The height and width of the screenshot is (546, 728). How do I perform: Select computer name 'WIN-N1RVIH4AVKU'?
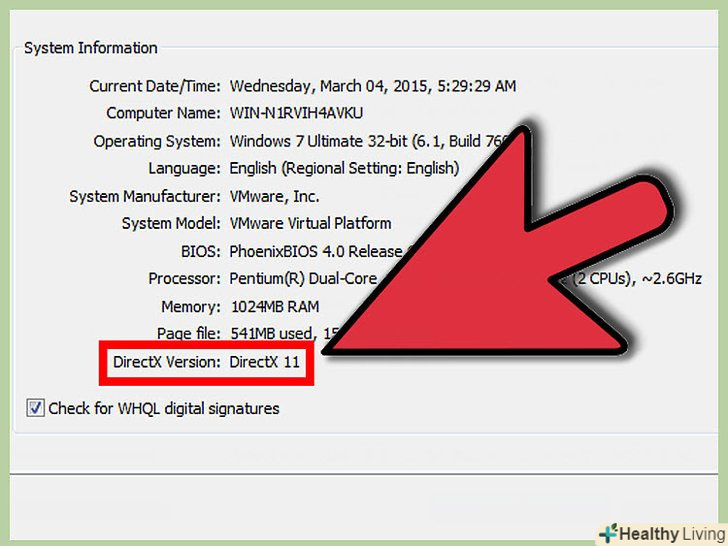coord(296,113)
